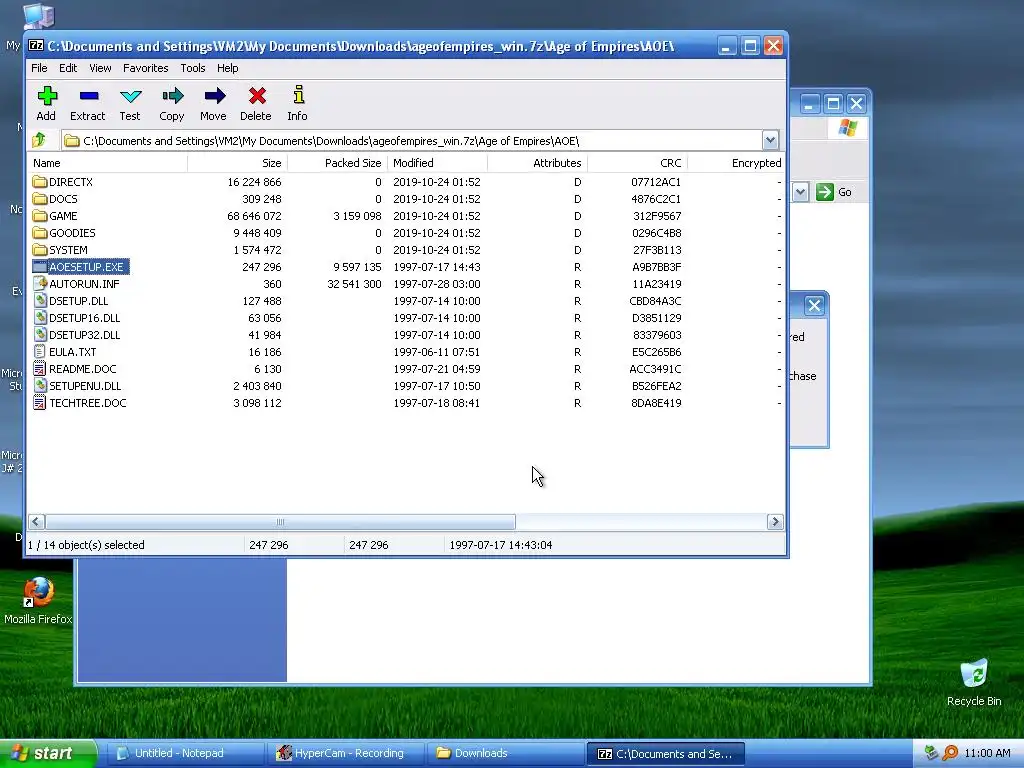The image size is (1024, 768).
Task: Click the Add toolbar icon
Action: pos(46,96)
